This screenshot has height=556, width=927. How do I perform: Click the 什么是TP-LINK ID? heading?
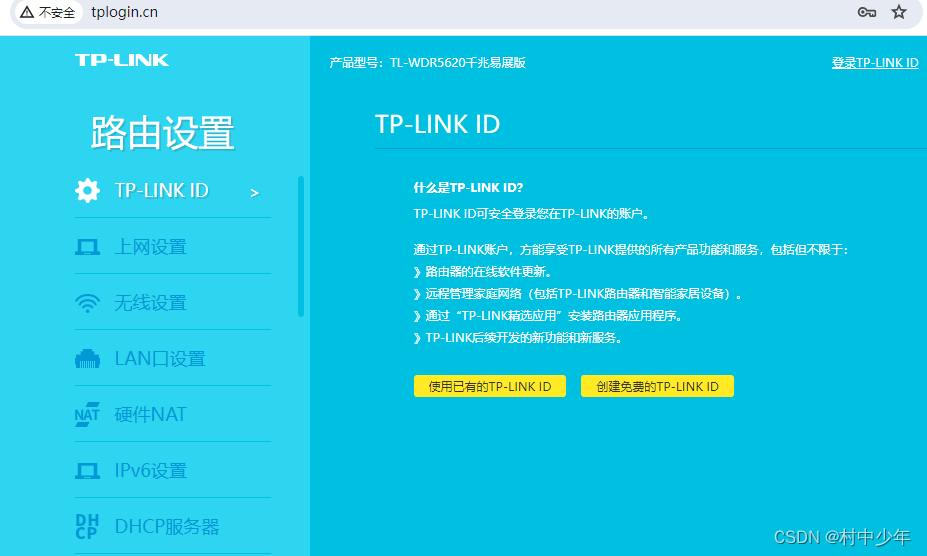click(468, 188)
